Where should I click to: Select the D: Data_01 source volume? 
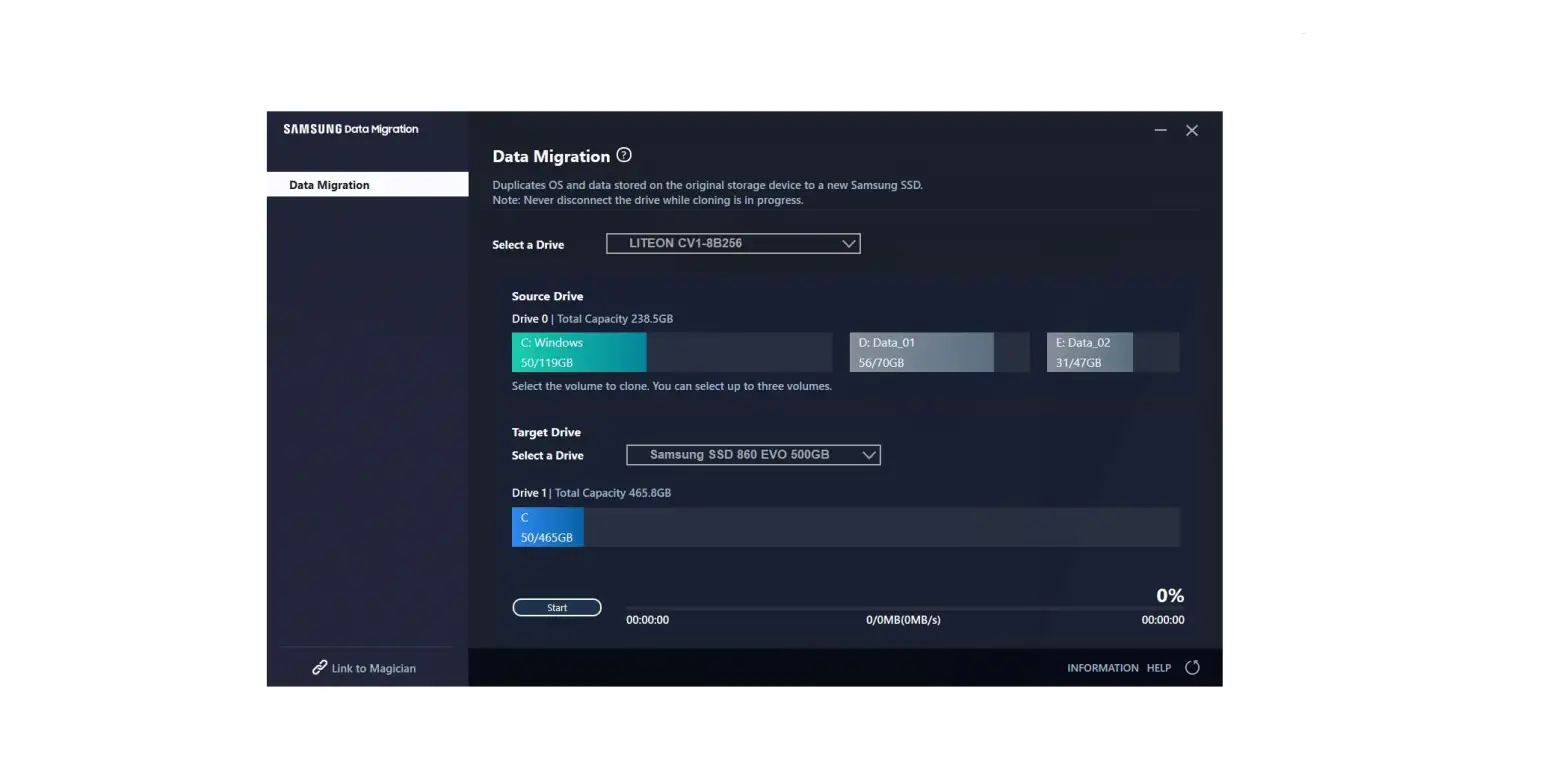pos(939,352)
